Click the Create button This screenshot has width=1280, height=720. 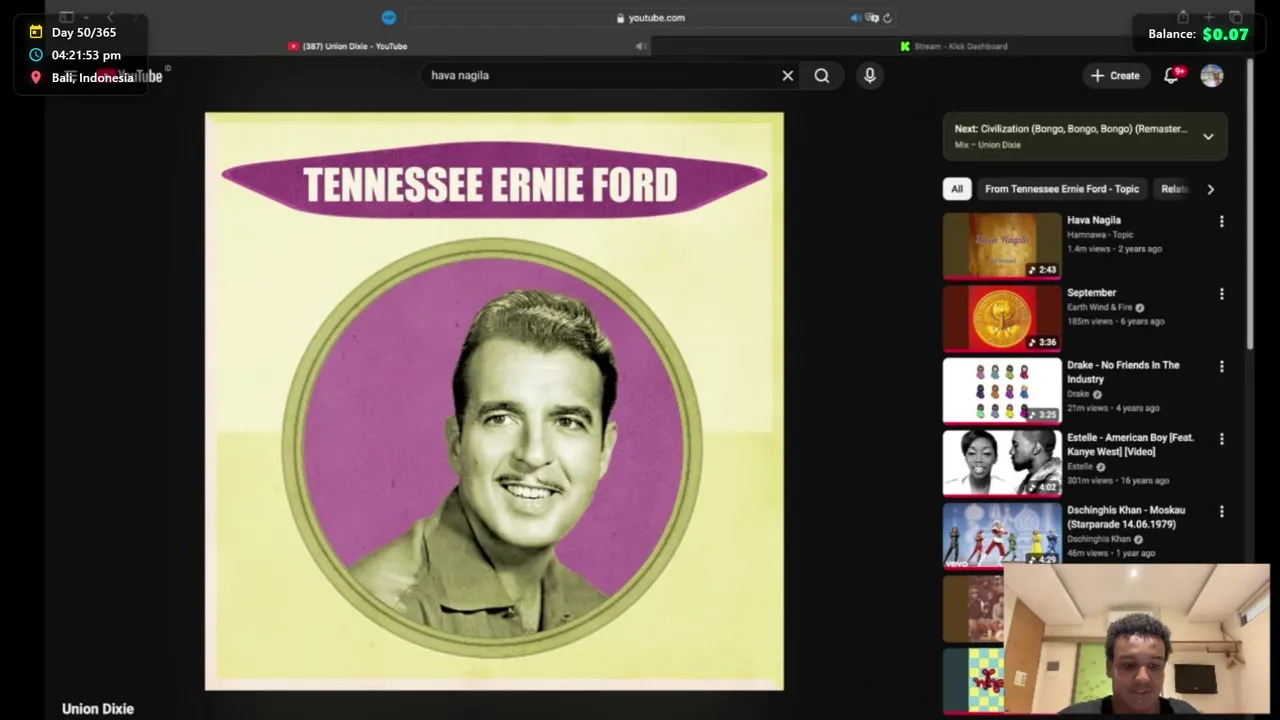click(1115, 75)
